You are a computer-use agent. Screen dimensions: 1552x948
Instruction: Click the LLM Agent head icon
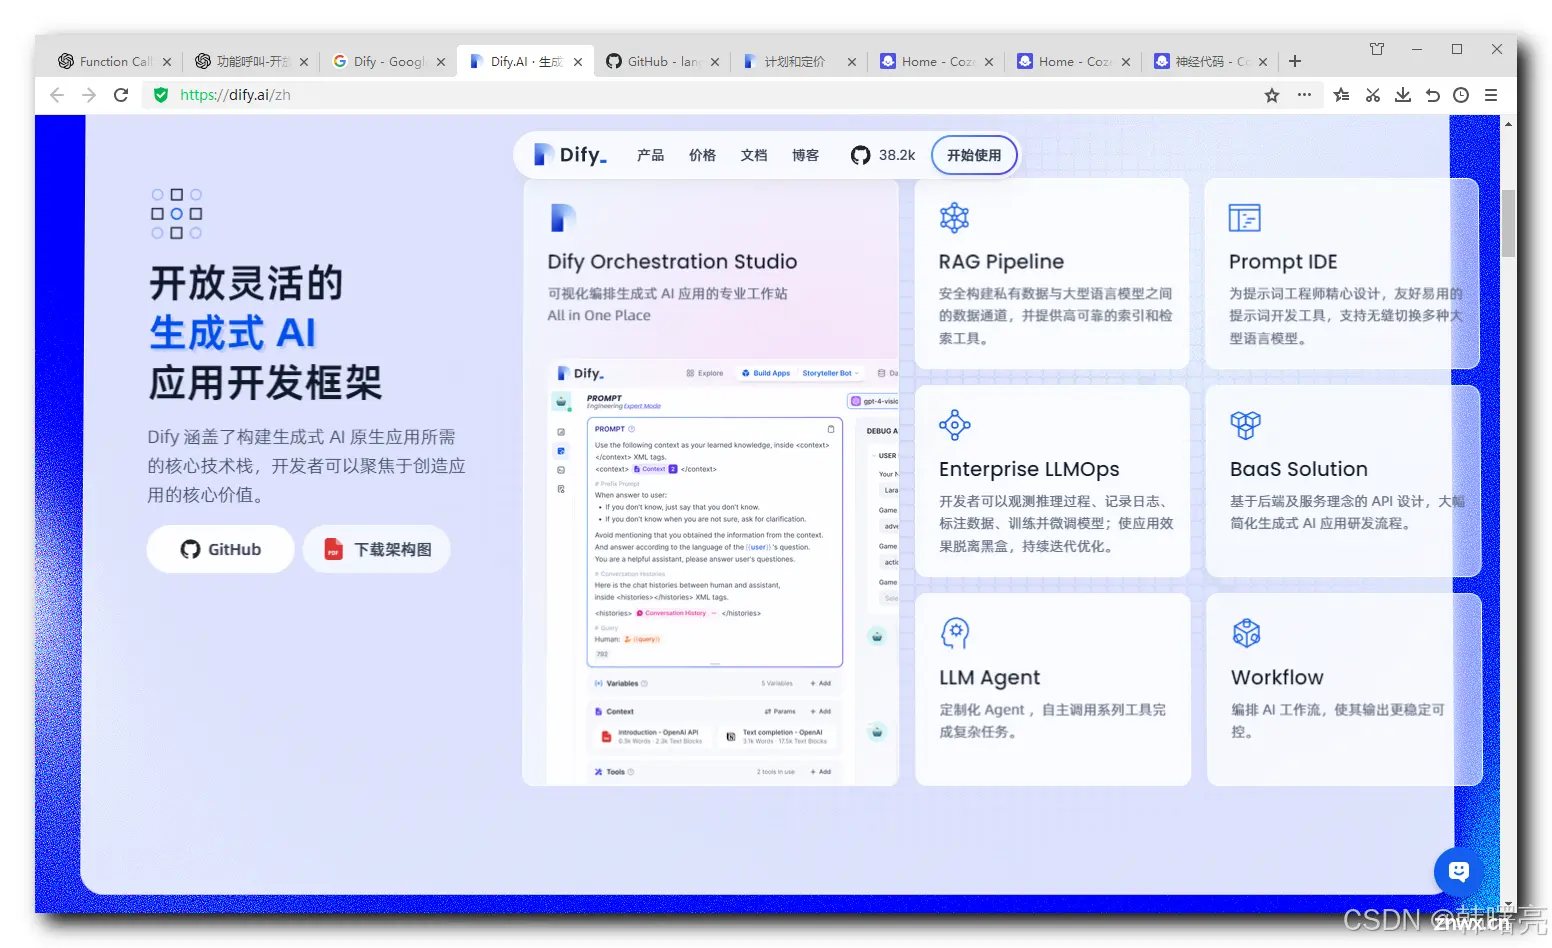coord(955,633)
